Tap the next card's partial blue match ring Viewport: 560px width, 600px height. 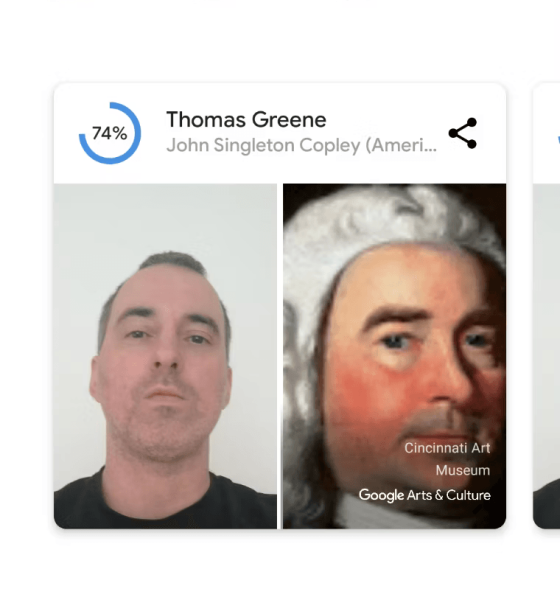click(559, 140)
